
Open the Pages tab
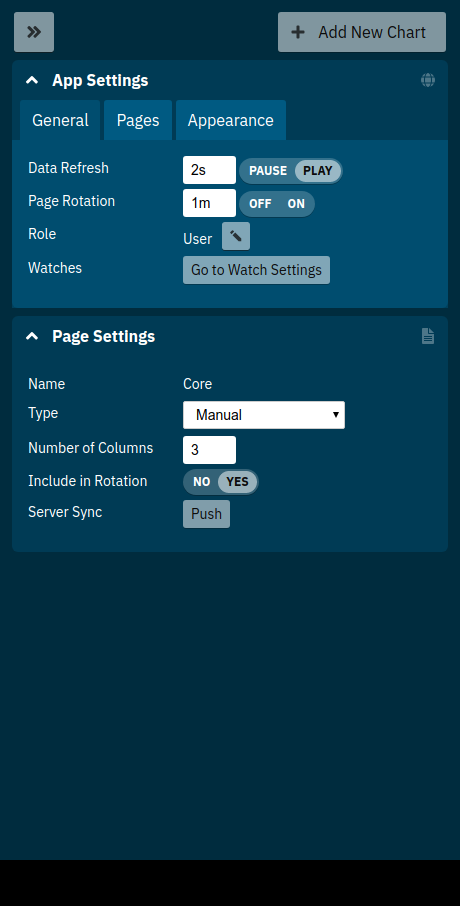(x=138, y=120)
